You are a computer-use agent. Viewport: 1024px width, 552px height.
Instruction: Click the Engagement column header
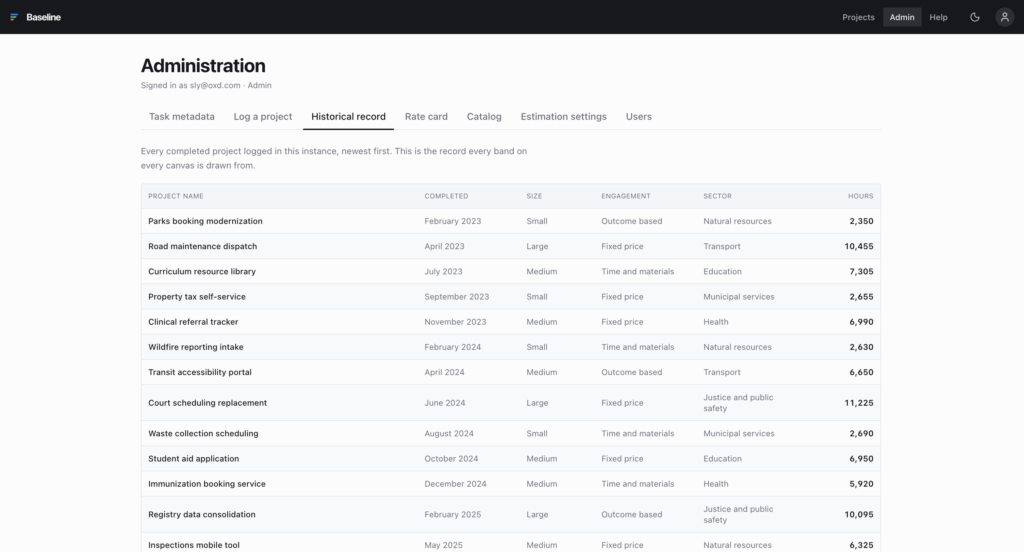click(626, 196)
